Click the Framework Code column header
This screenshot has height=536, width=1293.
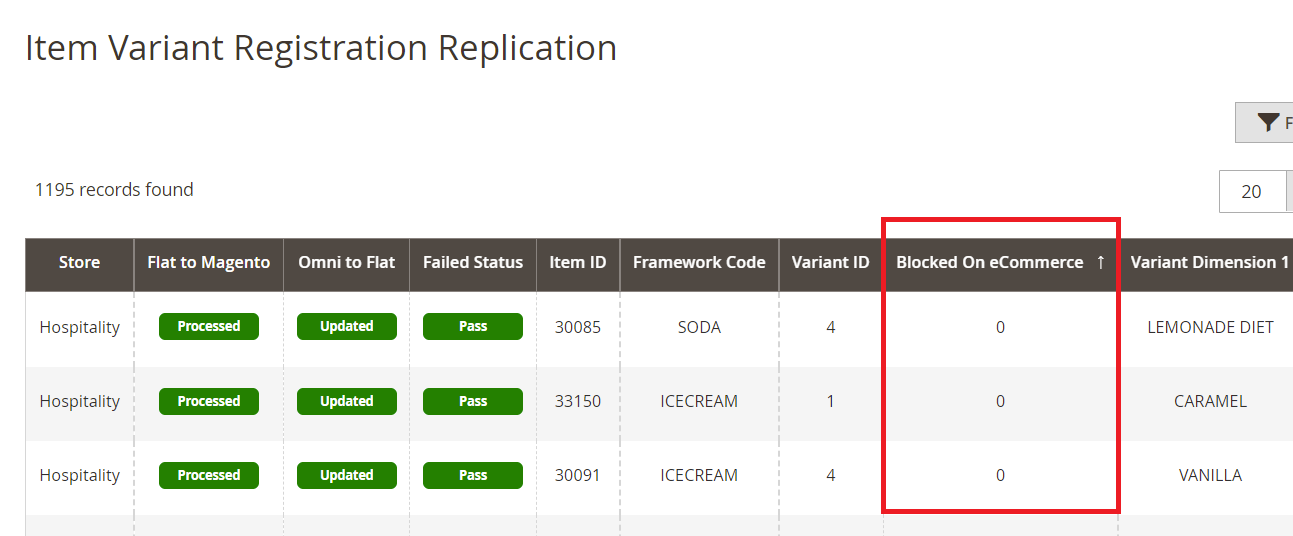point(699,263)
